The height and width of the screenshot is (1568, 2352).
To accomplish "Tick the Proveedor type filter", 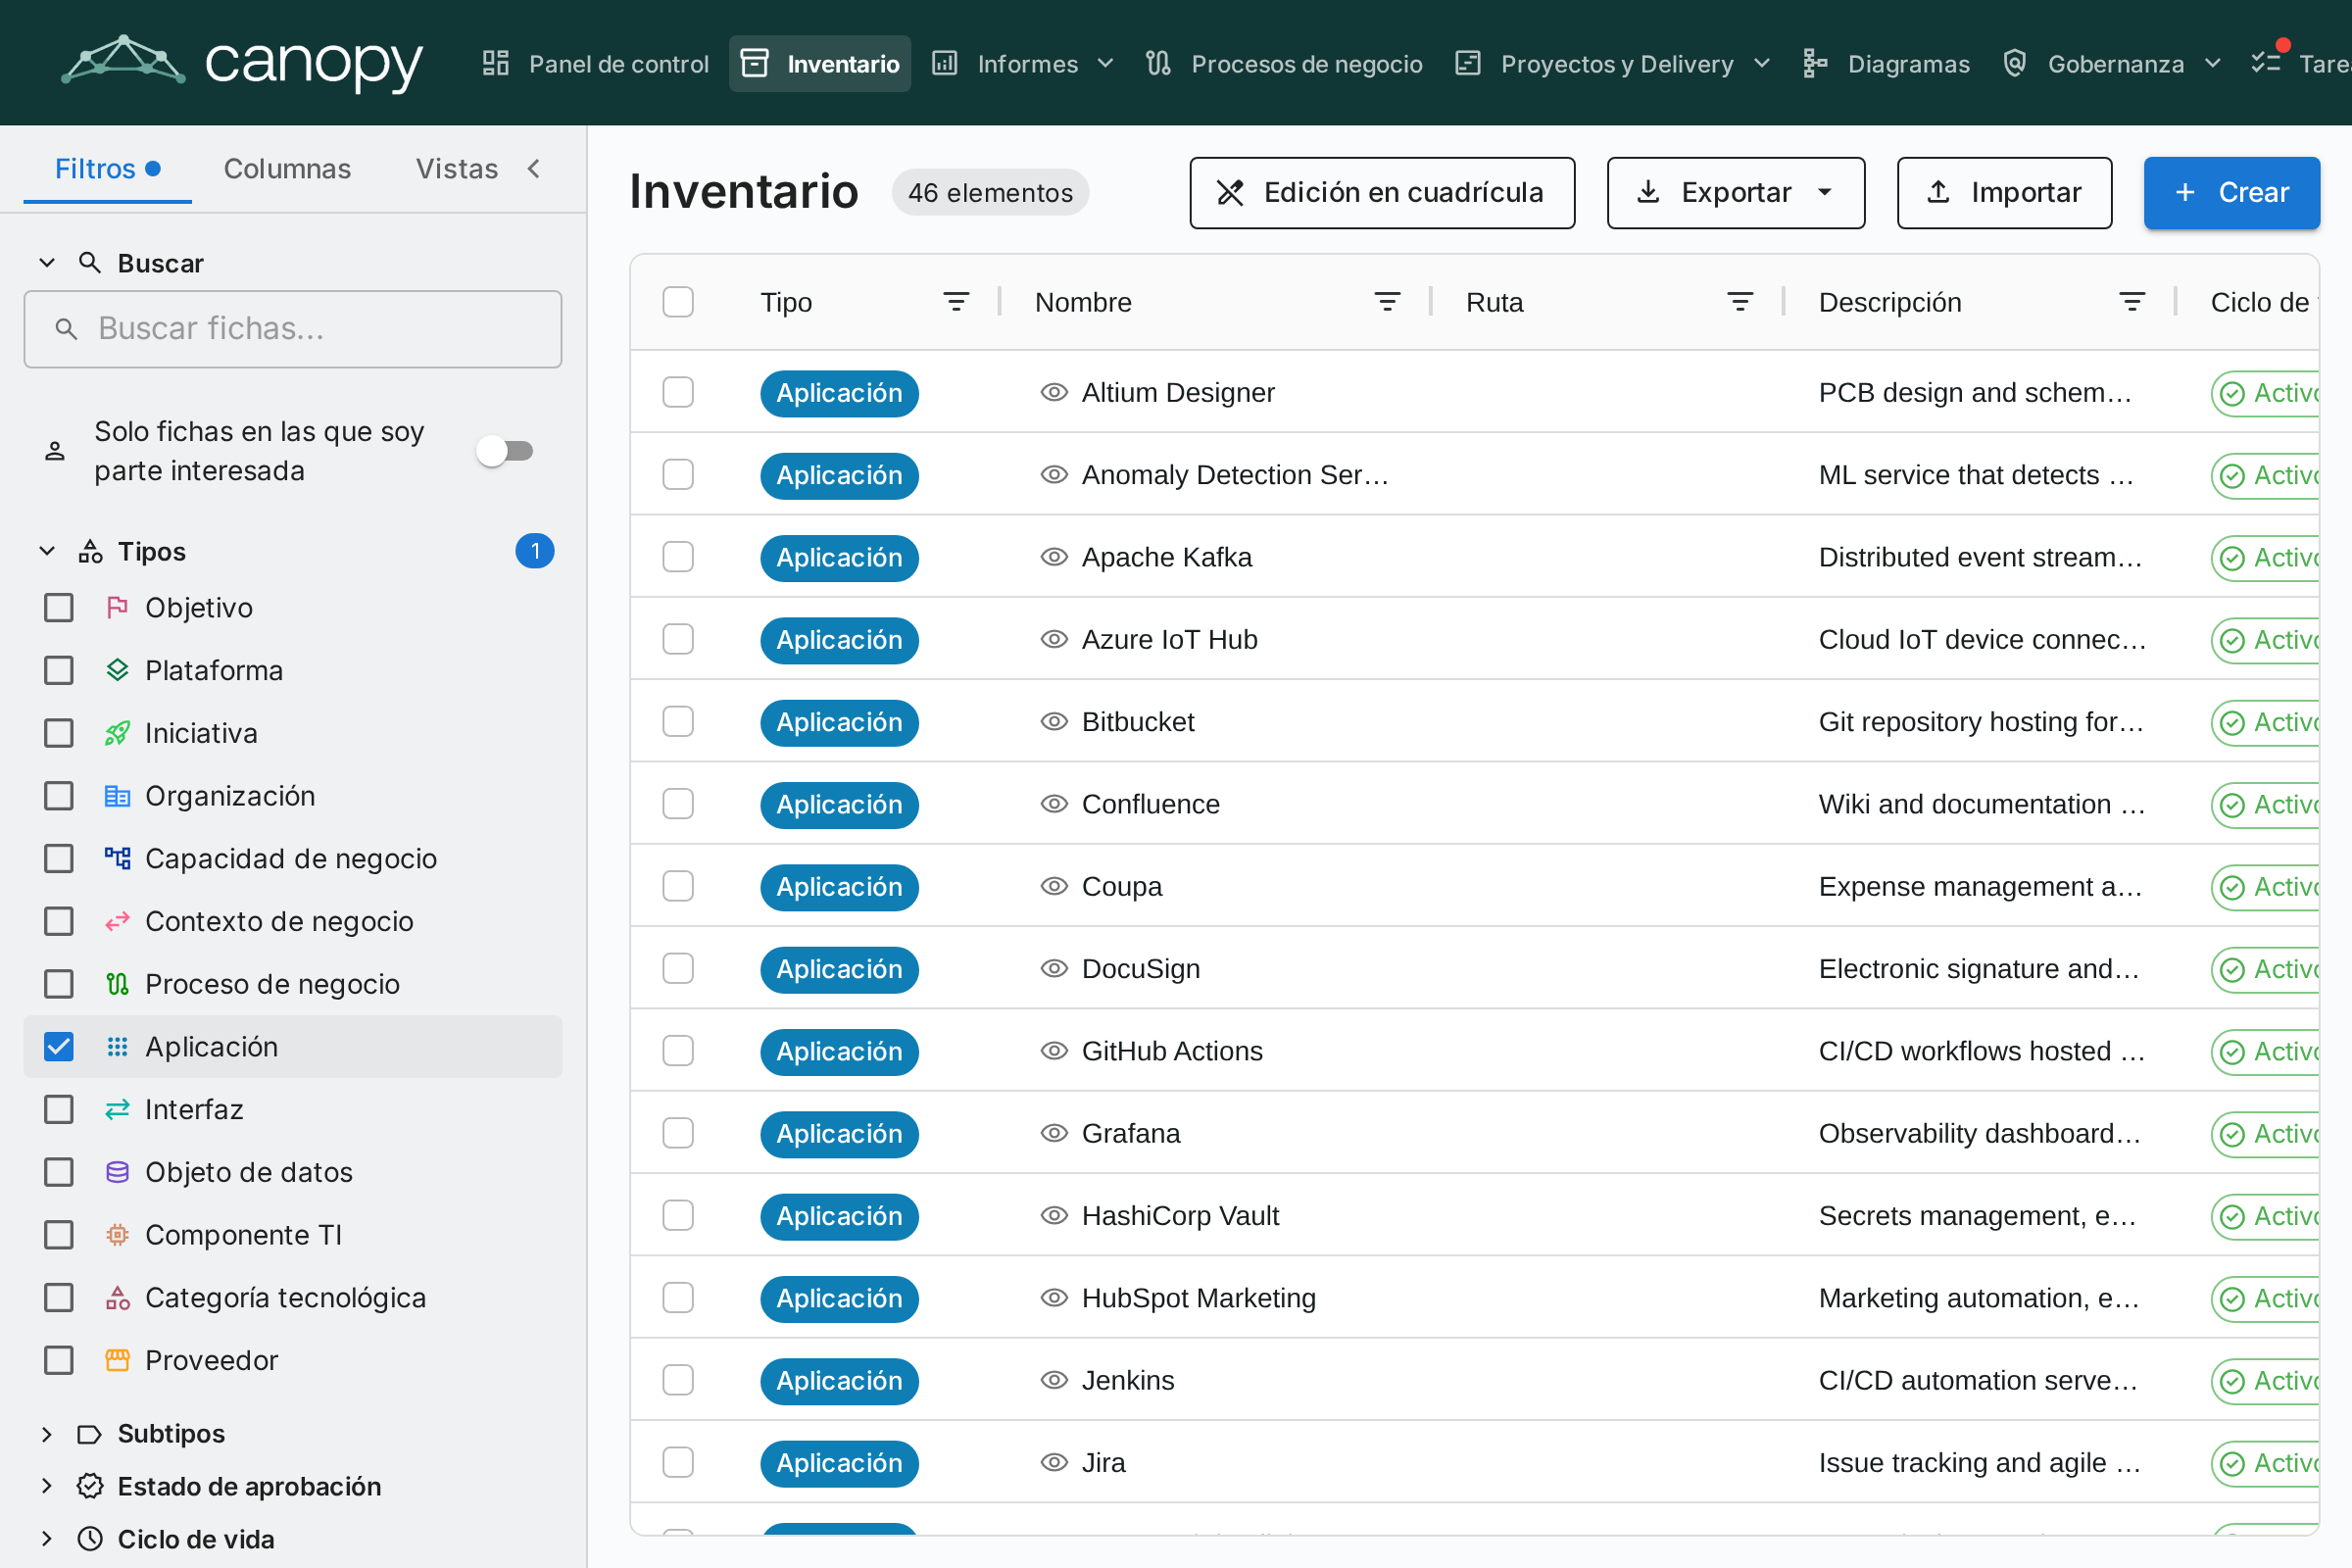I will (59, 1360).
